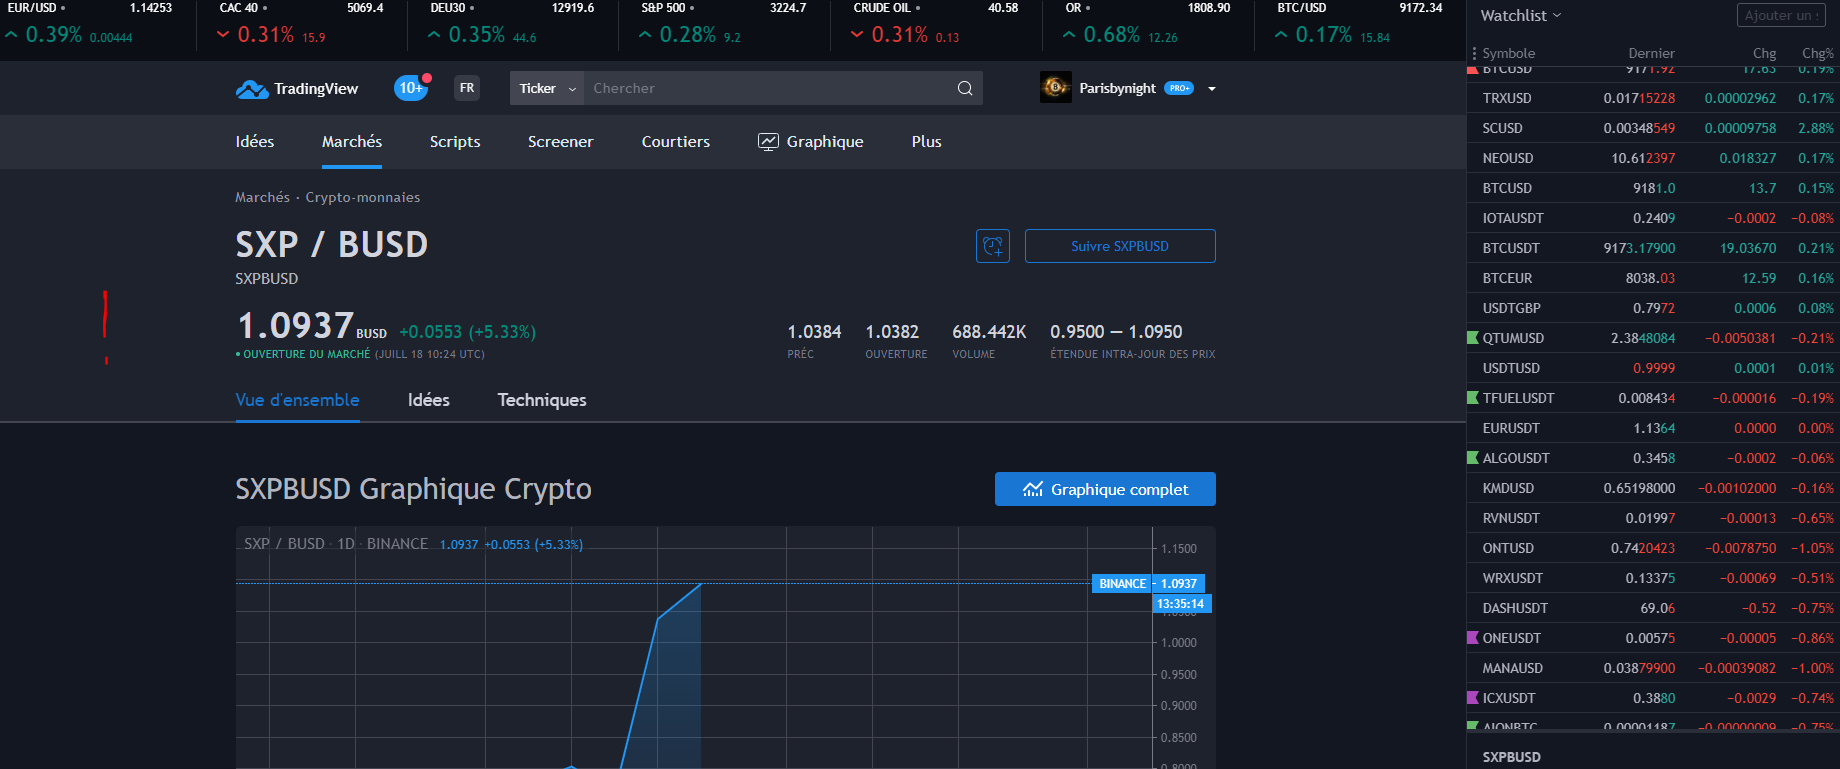Select TRXUSD in the watchlist
Screen dimensions: 1840x769
tap(1653, 98)
